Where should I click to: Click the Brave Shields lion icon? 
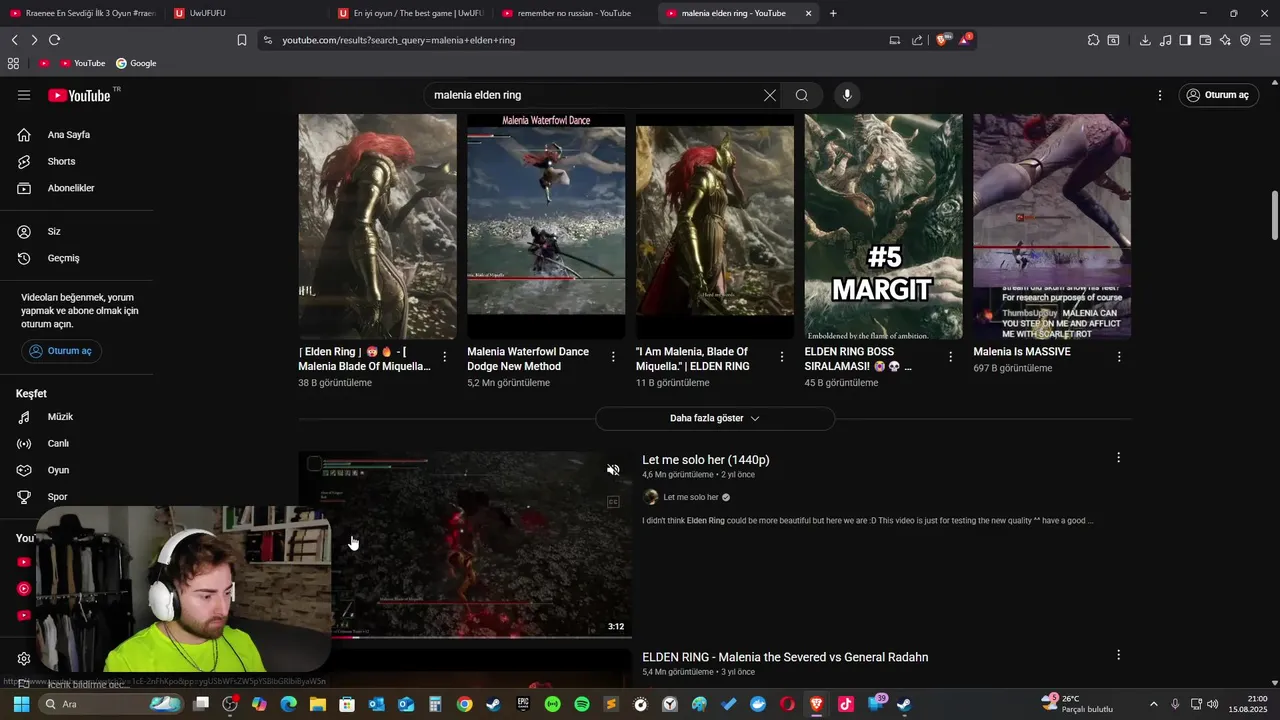[x=942, y=40]
